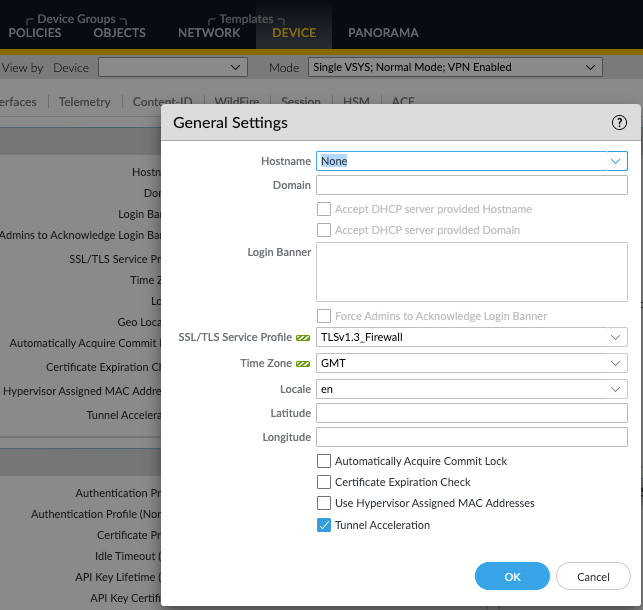
Task: Click the help question mark icon
Action: pos(619,123)
